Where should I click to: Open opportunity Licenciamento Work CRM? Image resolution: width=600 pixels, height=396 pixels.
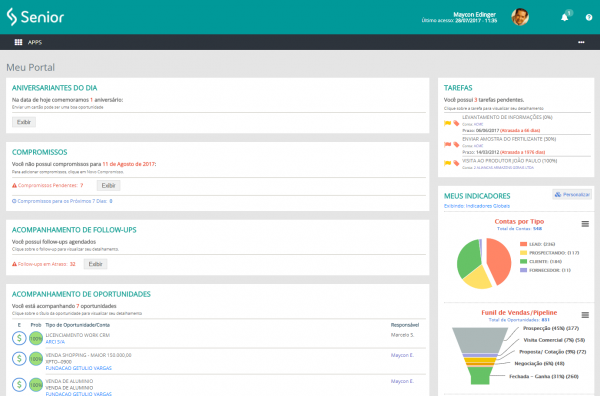point(78,335)
